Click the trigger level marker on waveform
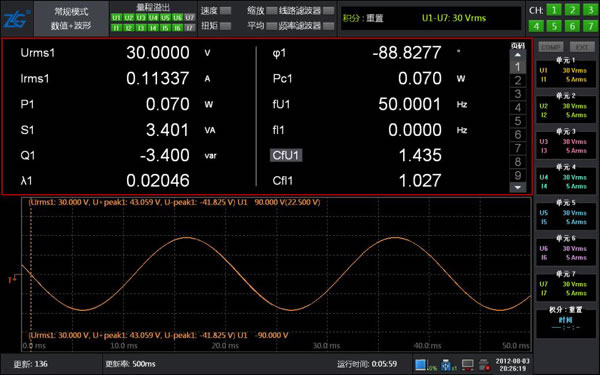 click(12, 279)
